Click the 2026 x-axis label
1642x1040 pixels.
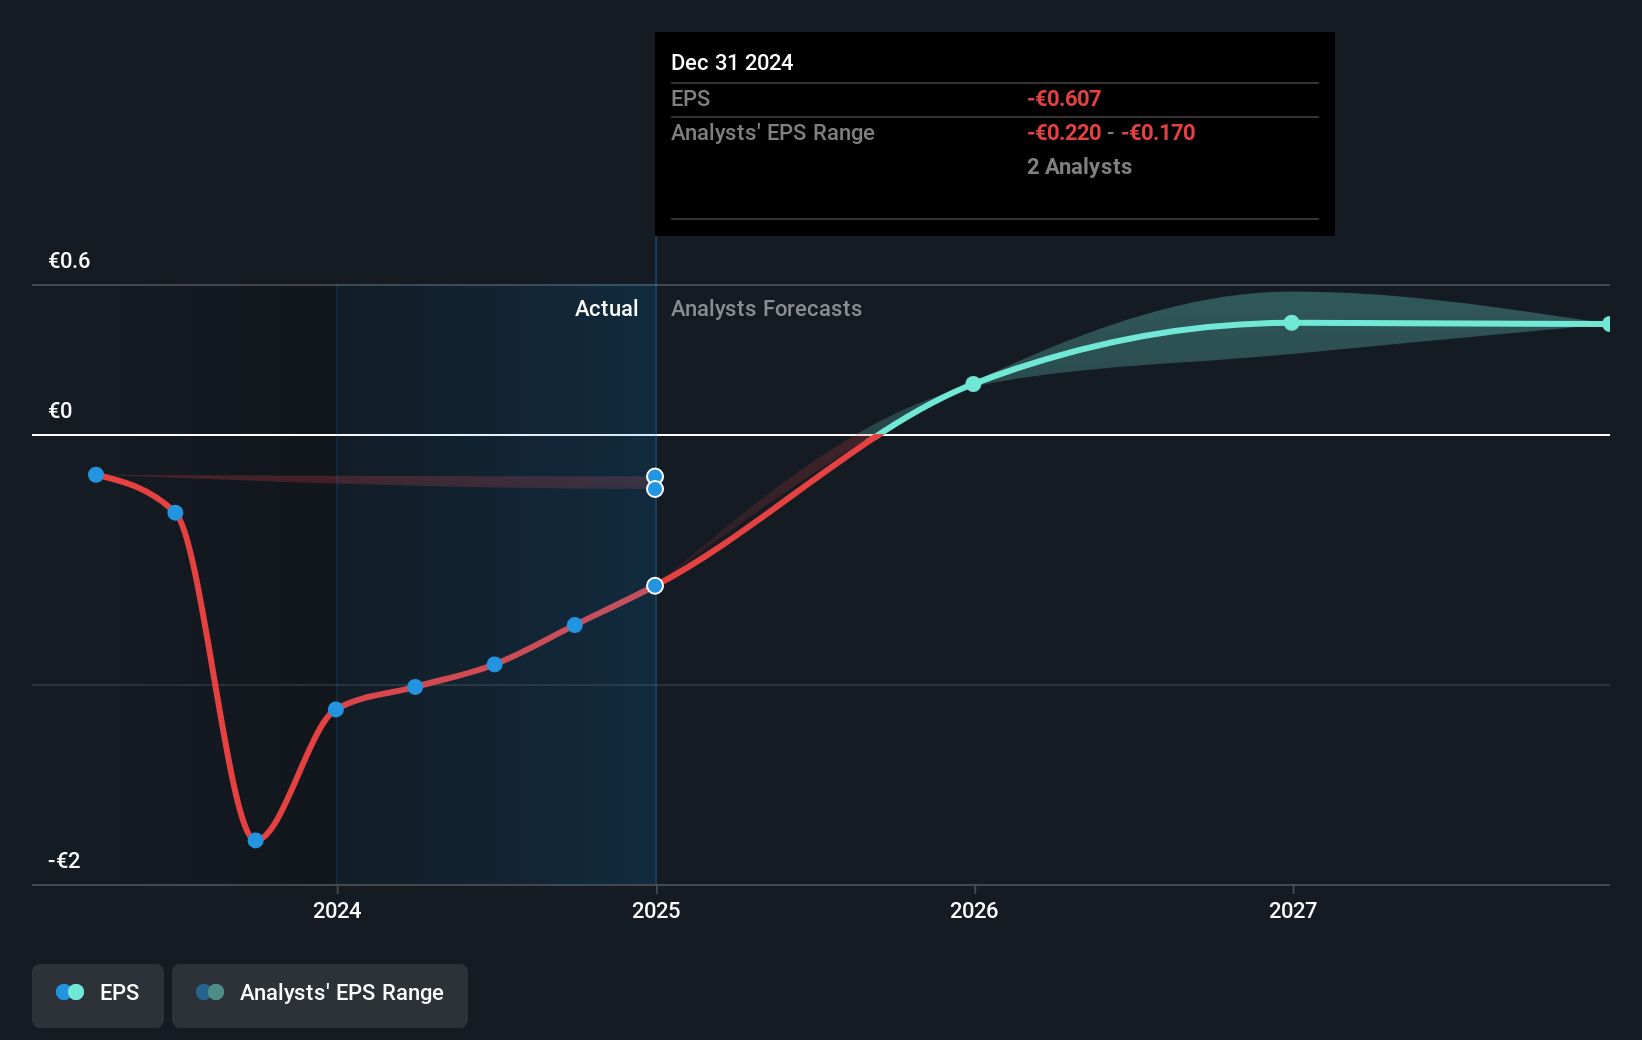(x=974, y=910)
